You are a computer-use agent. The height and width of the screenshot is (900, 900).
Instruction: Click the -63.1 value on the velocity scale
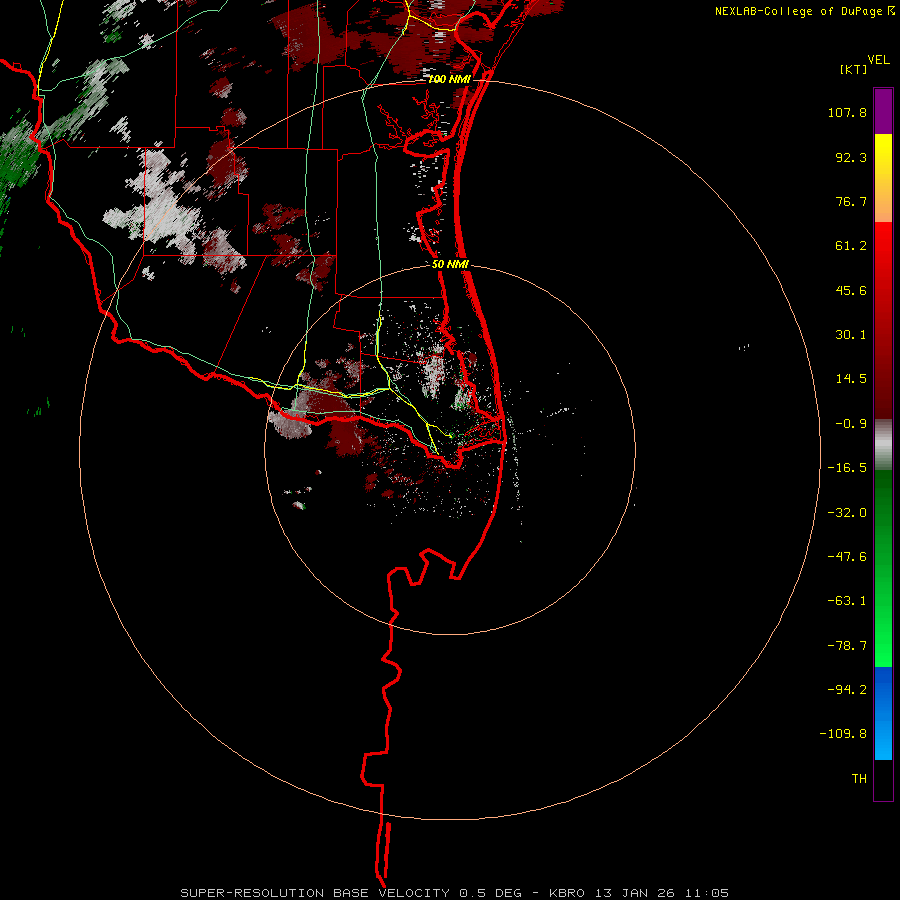coord(847,601)
